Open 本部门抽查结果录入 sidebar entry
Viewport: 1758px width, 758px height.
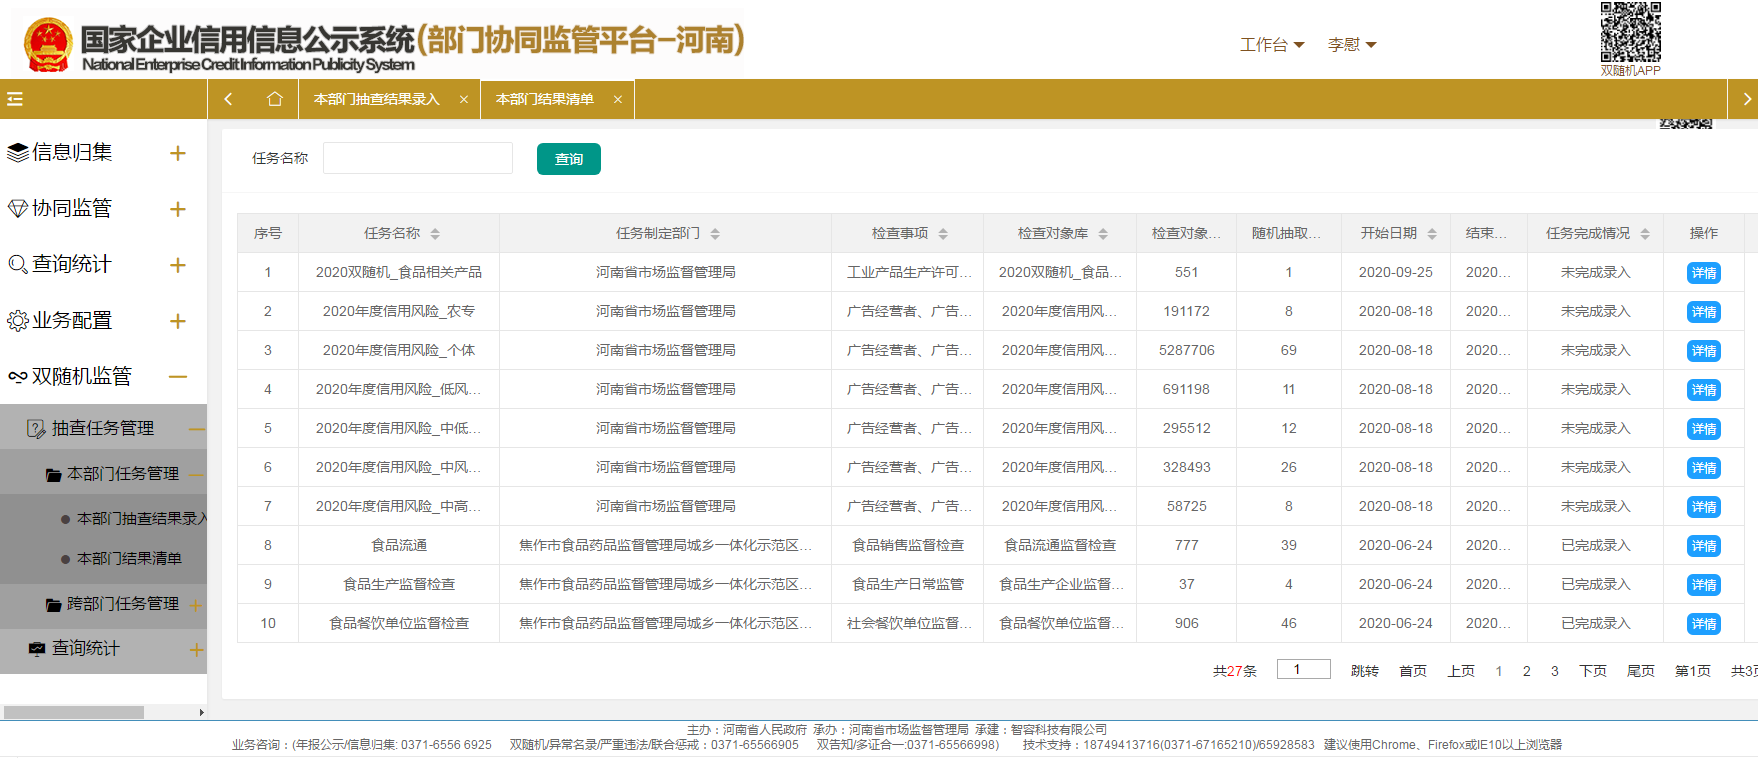click(x=142, y=518)
